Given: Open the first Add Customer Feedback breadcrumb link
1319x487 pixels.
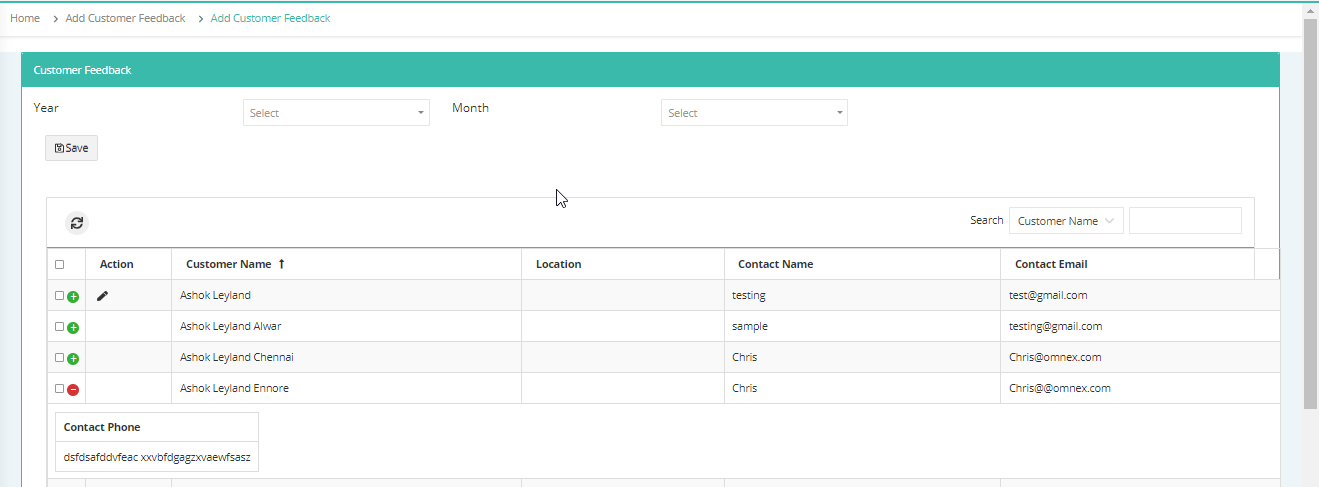Looking at the screenshot, I should point(125,18).
